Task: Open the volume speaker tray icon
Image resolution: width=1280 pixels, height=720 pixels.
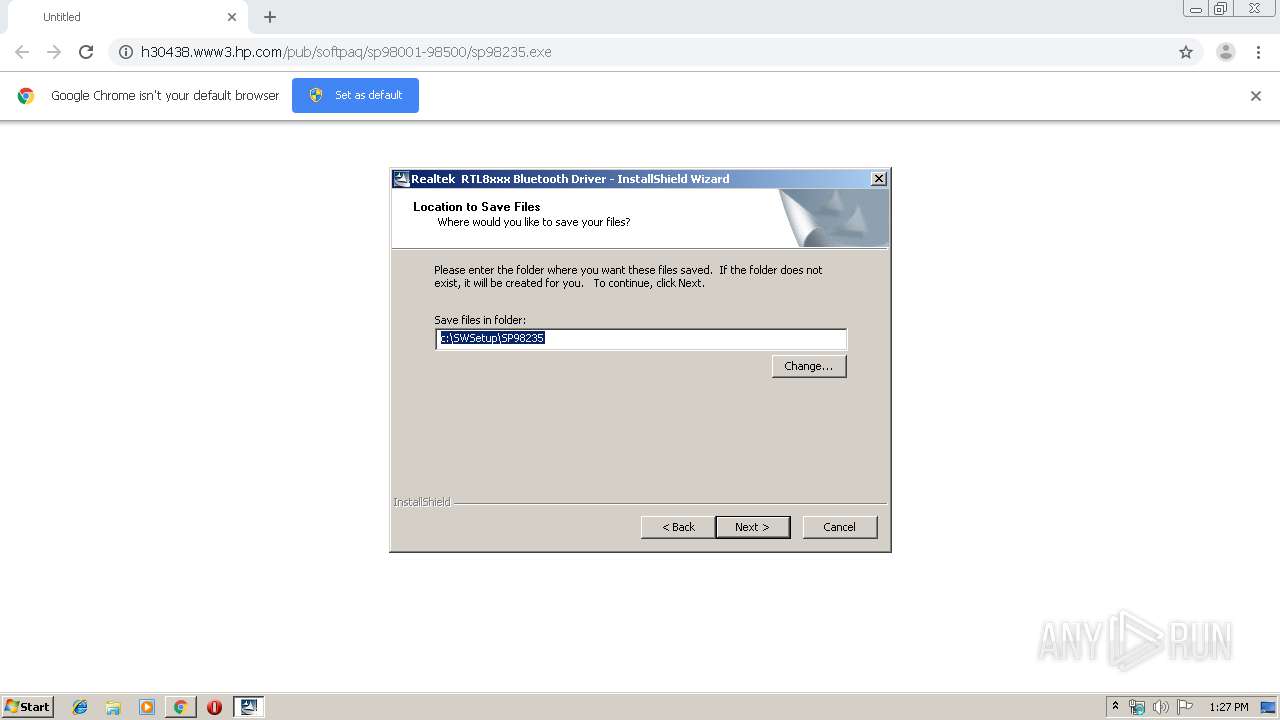Action: pos(1161,707)
